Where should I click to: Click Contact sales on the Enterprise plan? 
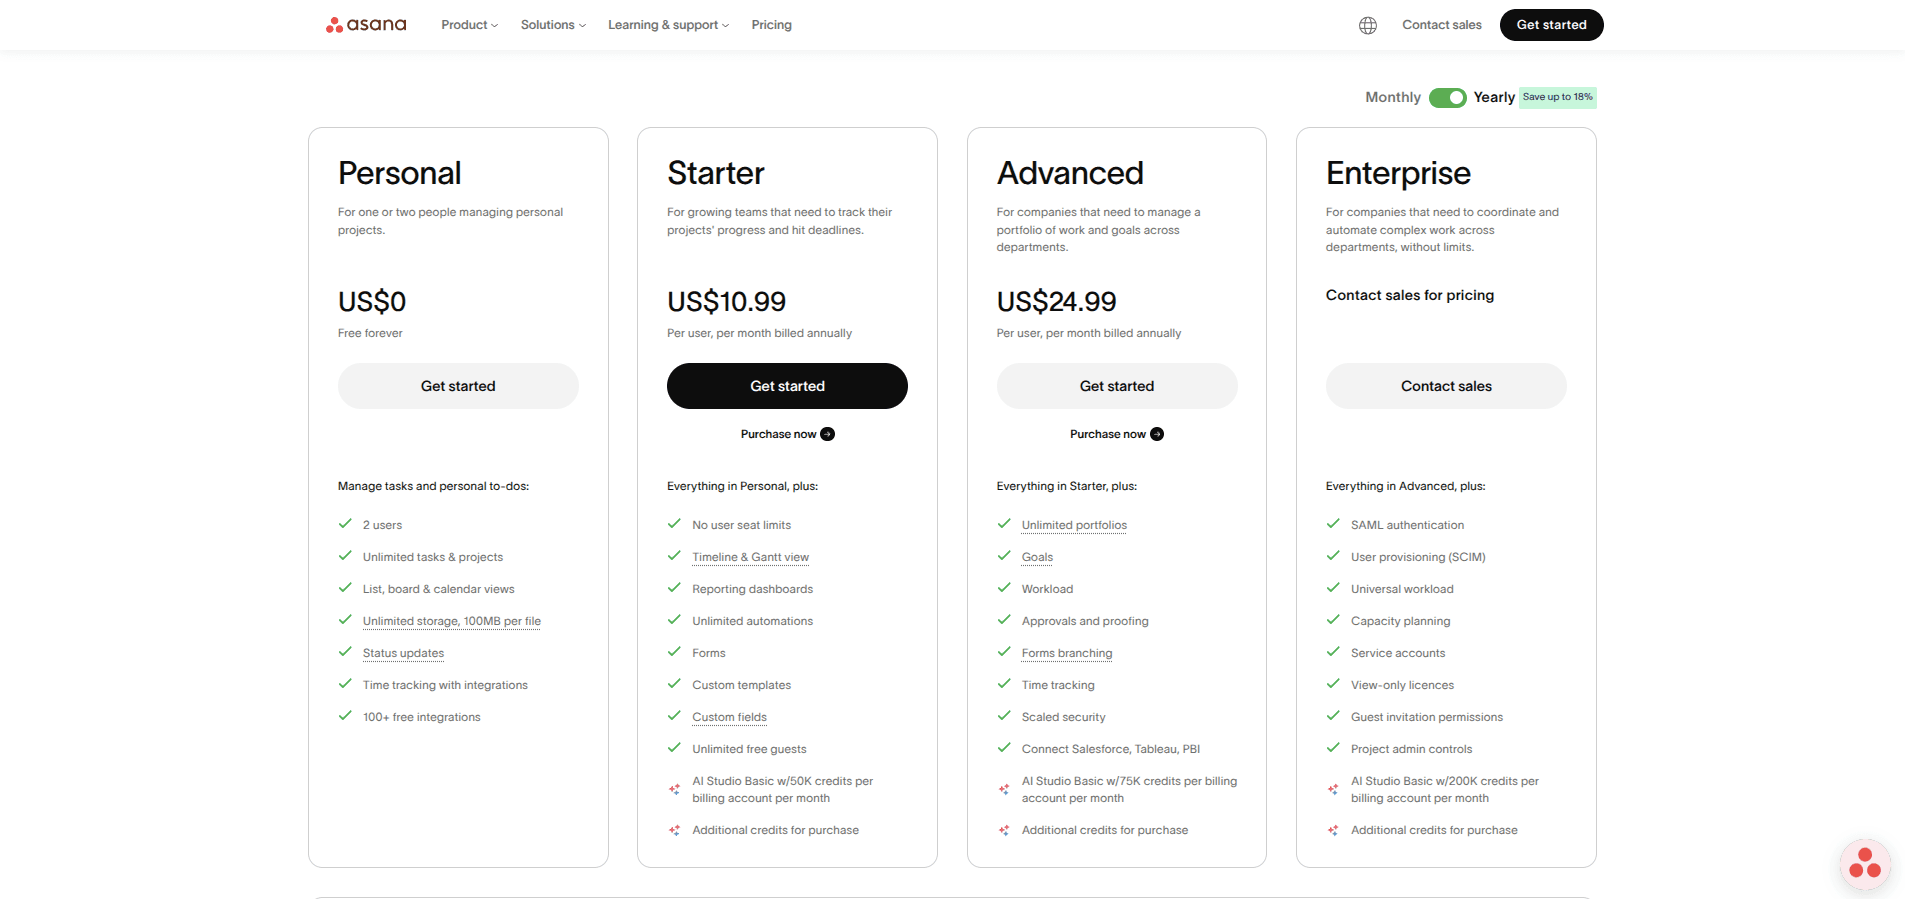coord(1446,386)
